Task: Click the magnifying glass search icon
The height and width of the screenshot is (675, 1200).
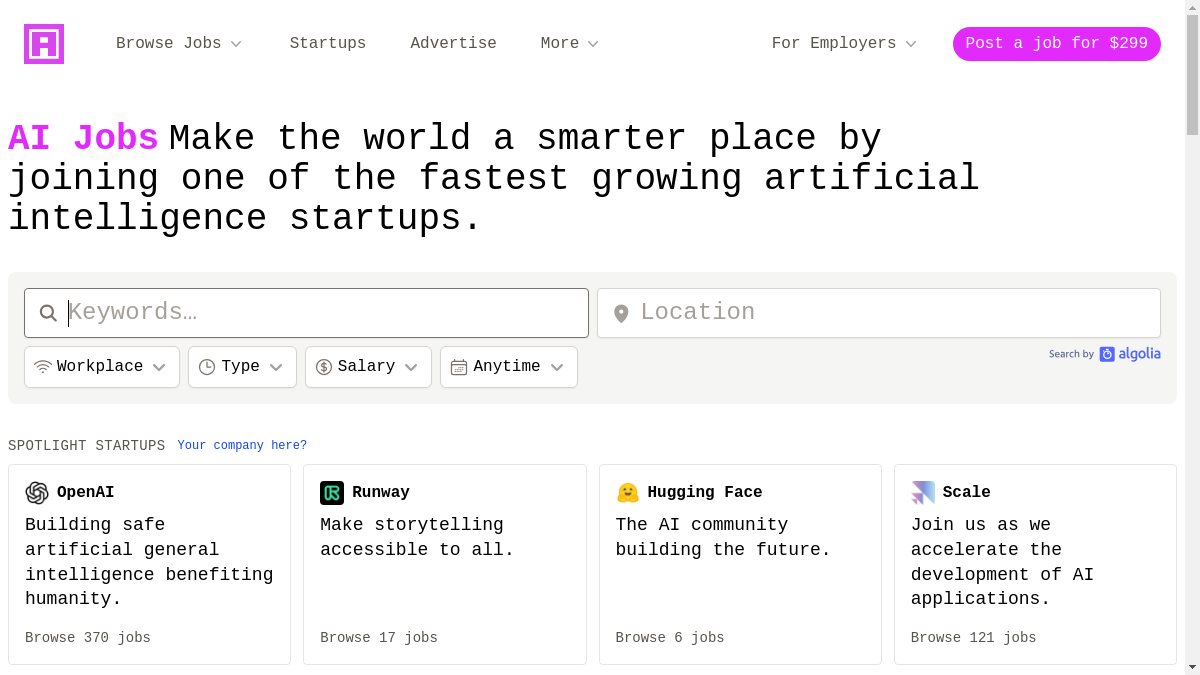Action: 48,313
